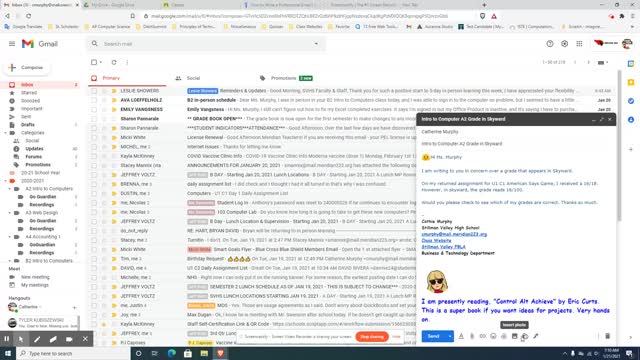Start a New meeting in Meet
The height and width of the screenshot is (360, 640).
pyautogui.click(x=35, y=277)
